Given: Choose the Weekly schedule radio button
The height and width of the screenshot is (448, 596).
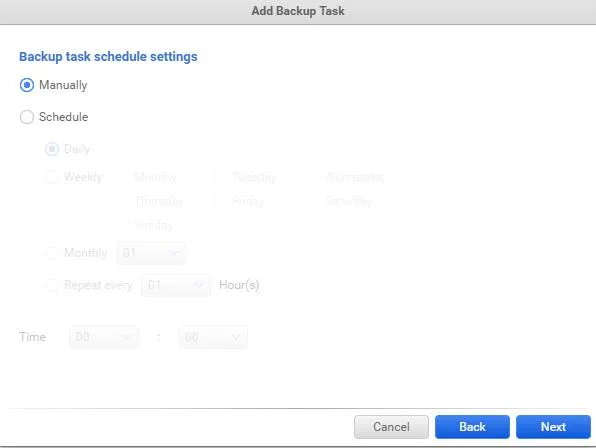Looking at the screenshot, I should point(52,177).
